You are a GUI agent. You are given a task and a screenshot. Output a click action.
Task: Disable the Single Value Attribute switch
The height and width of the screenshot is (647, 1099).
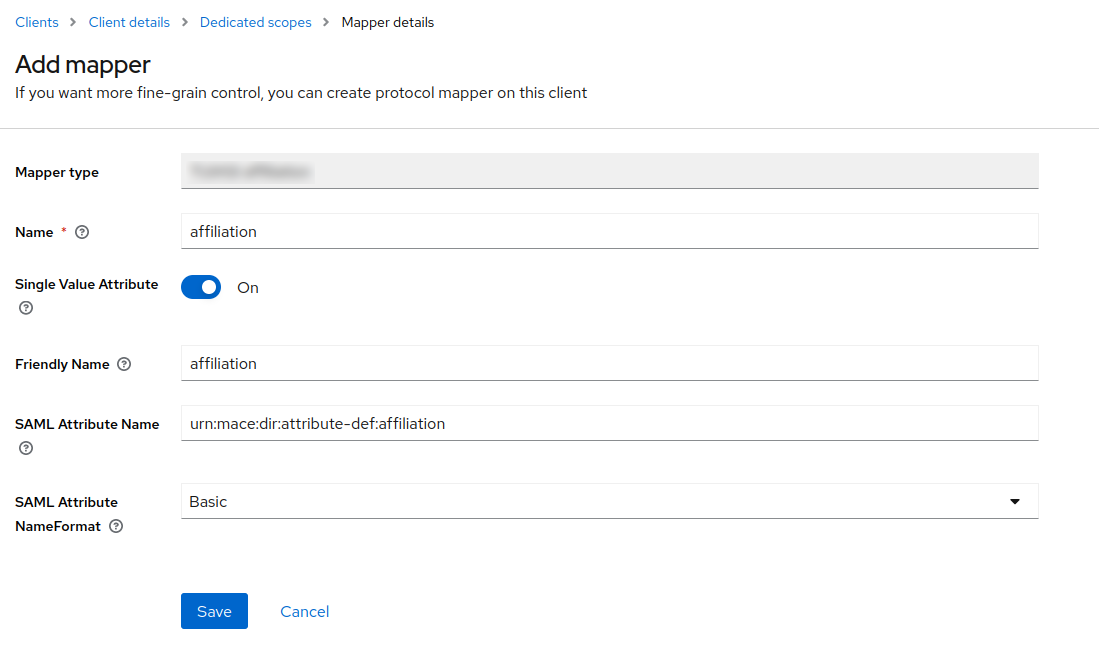(x=201, y=288)
